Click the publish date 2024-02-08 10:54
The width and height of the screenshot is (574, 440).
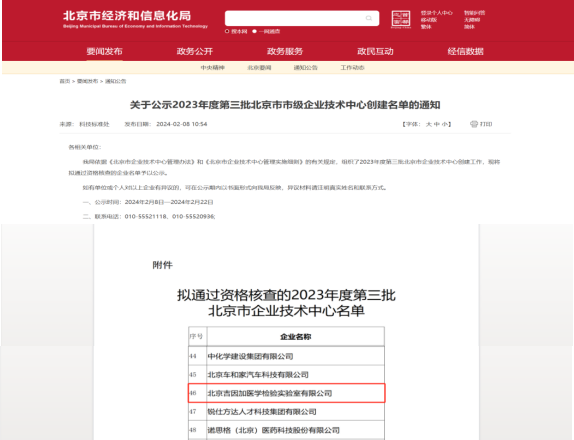[x=182, y=124]
